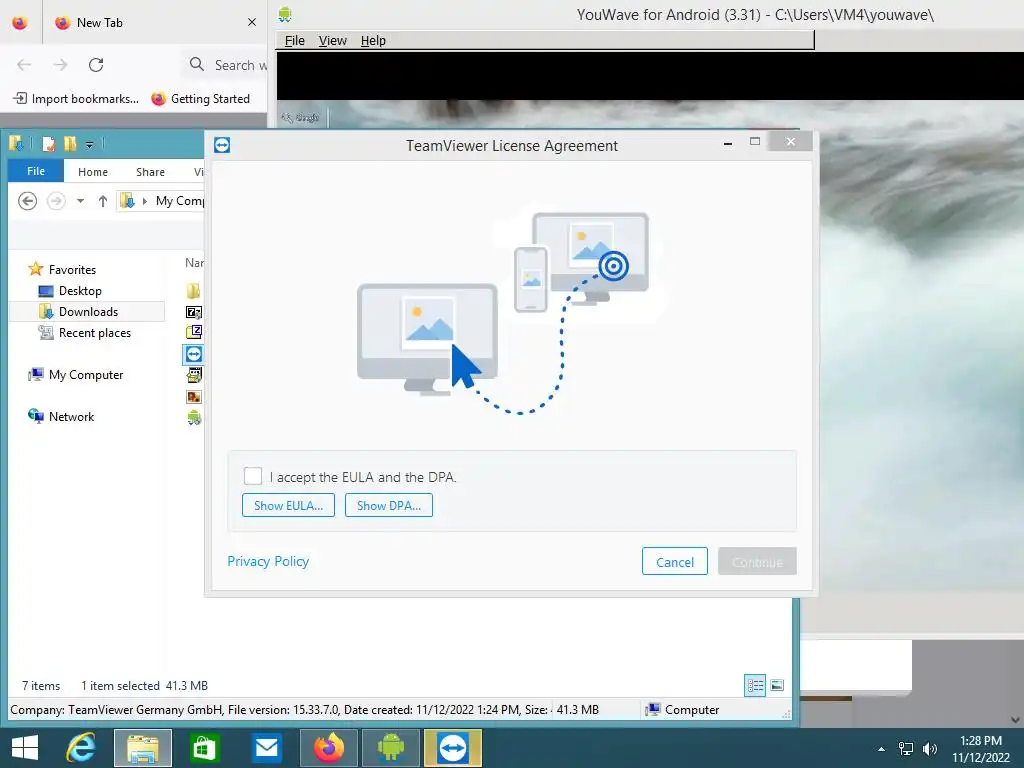Click Import bookmarks... in Firefox toolbar

[76, 99]
